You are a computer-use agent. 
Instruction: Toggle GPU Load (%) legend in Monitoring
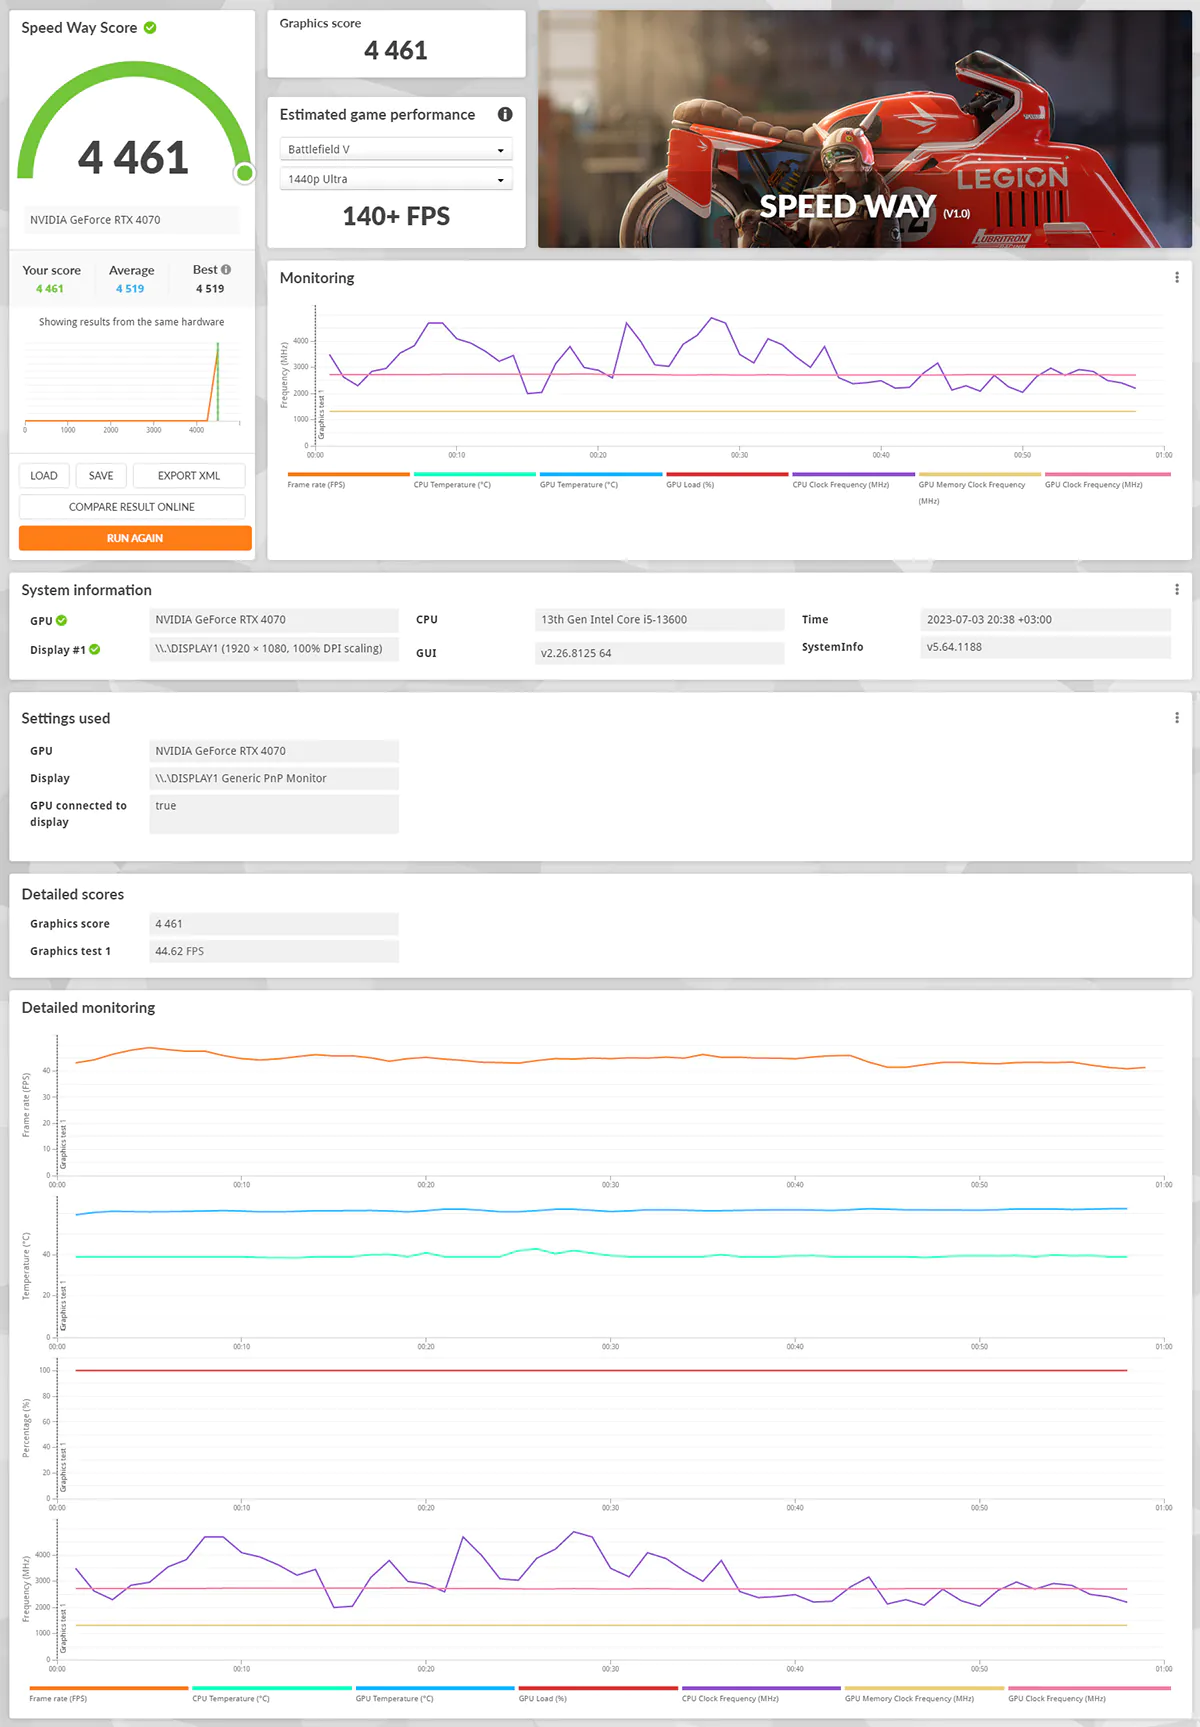727,481
